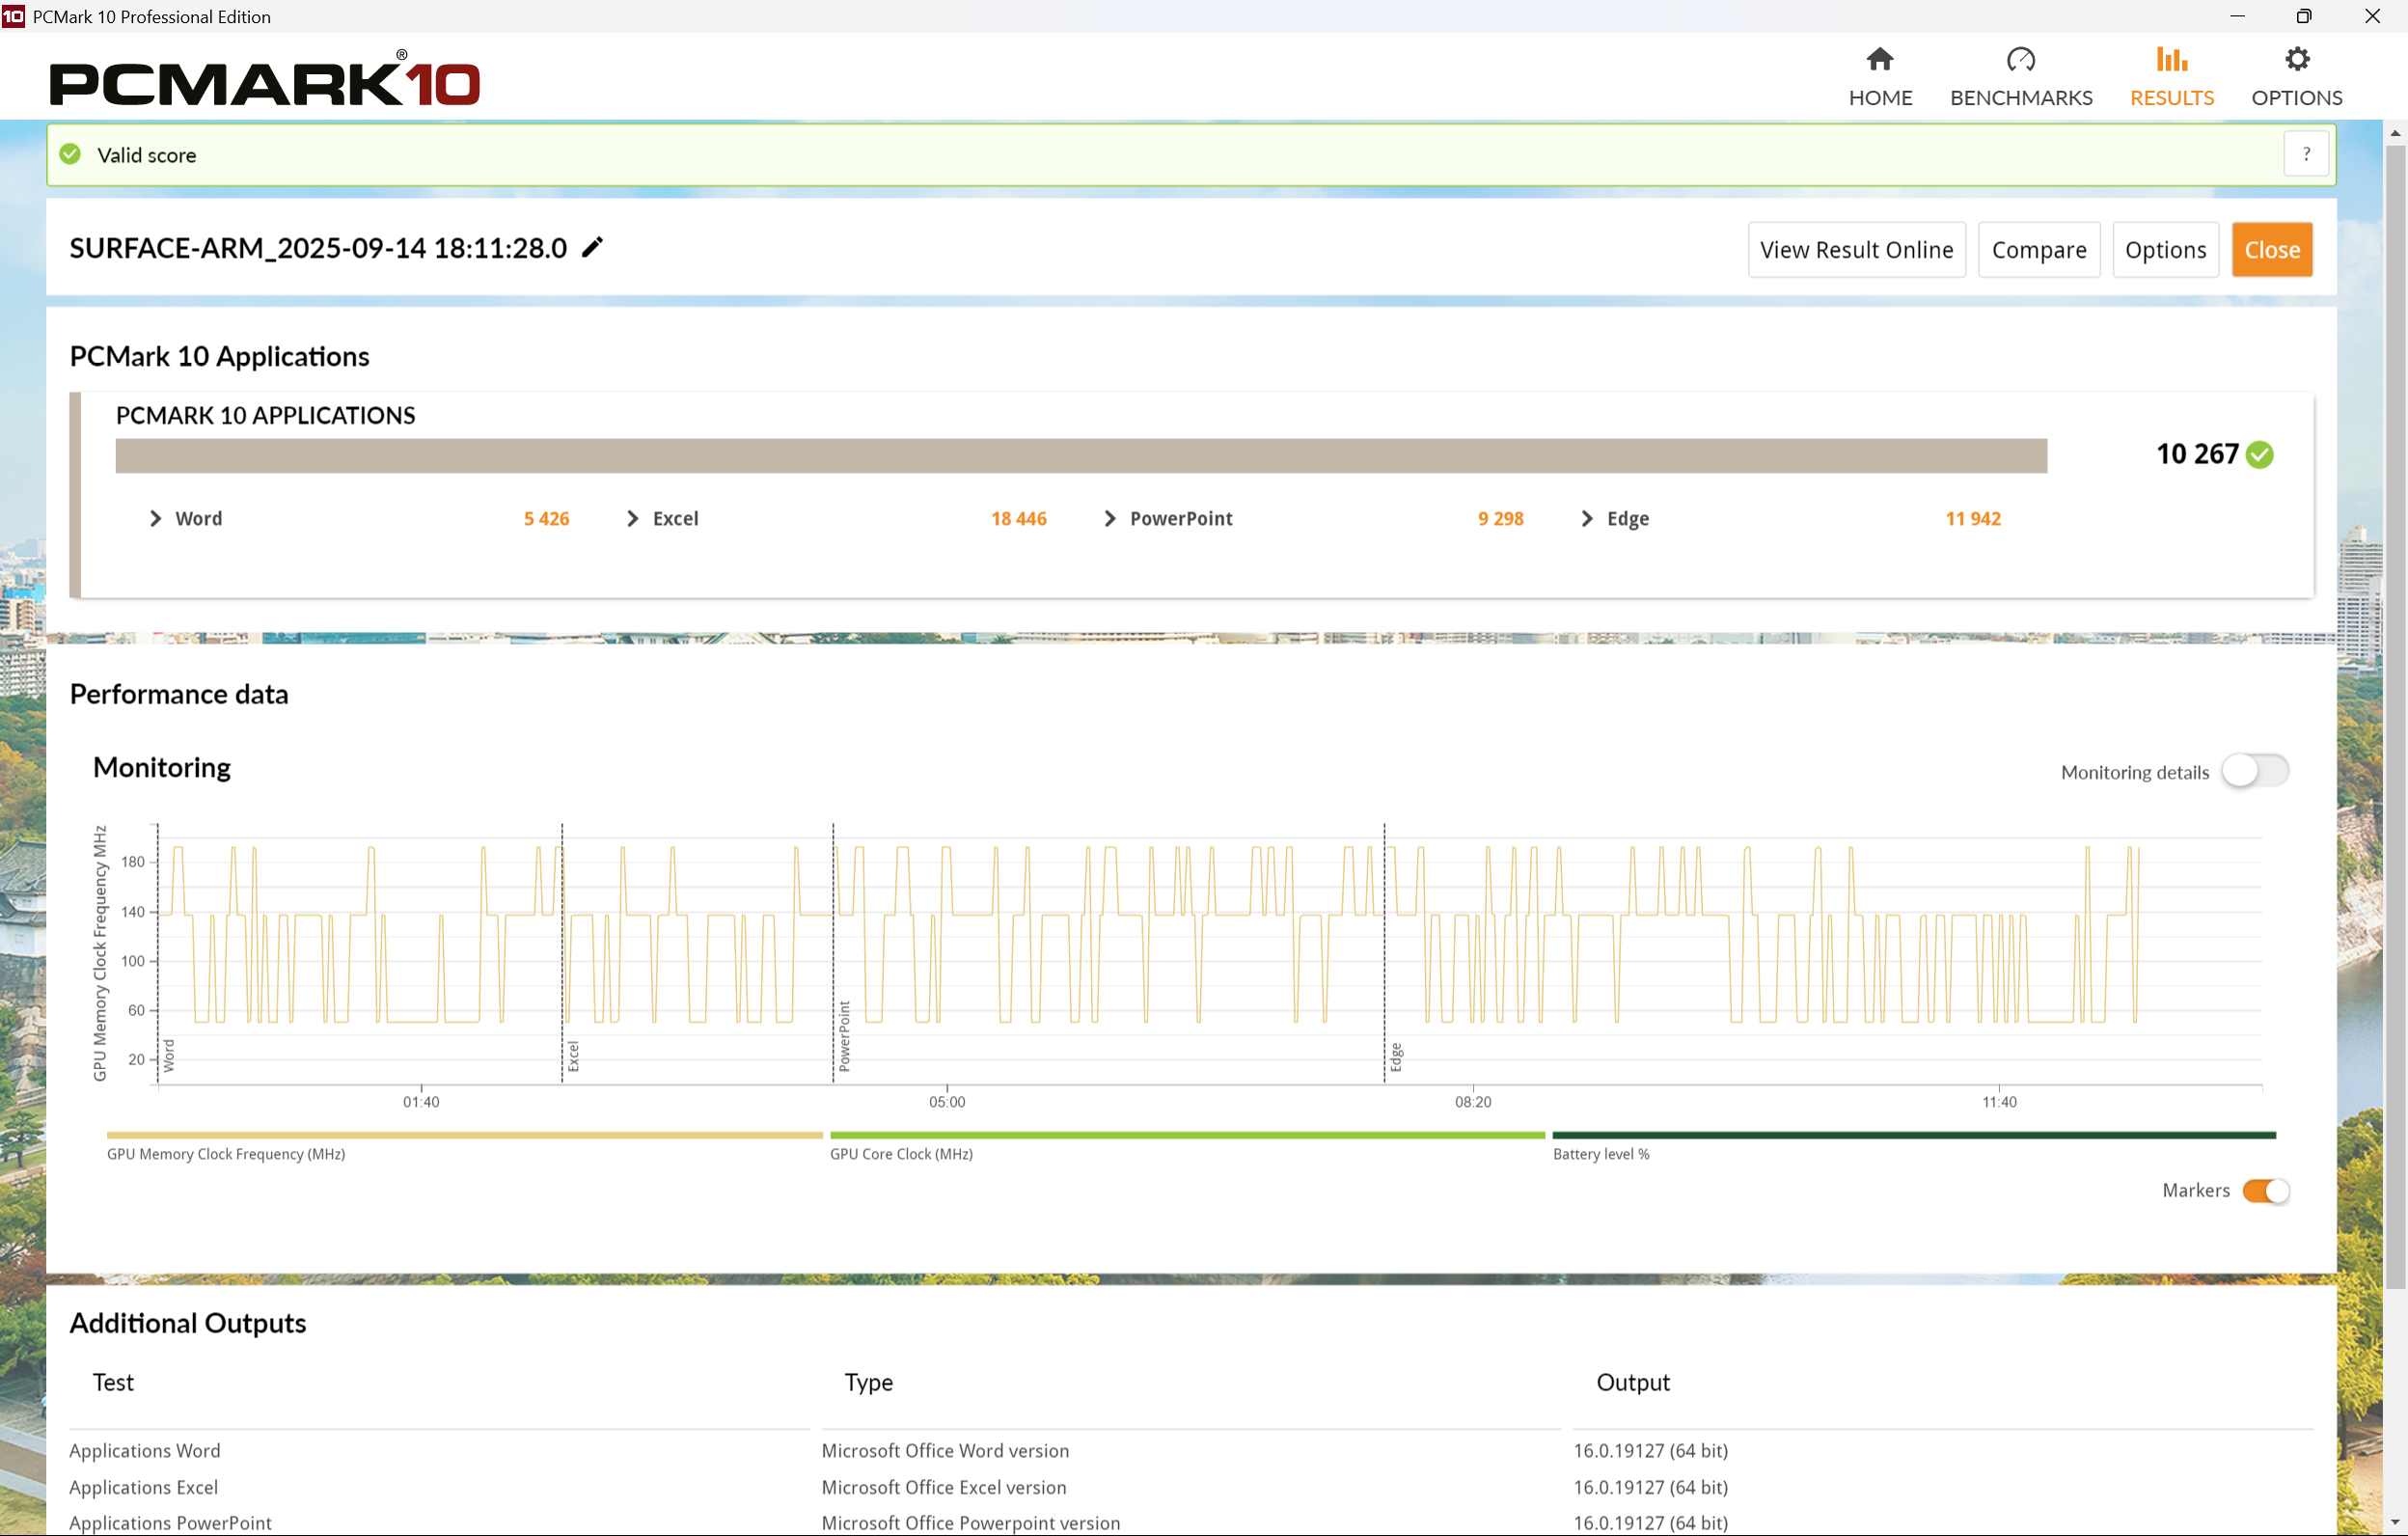Select Battery level legend bar

pos(1913,1135)
